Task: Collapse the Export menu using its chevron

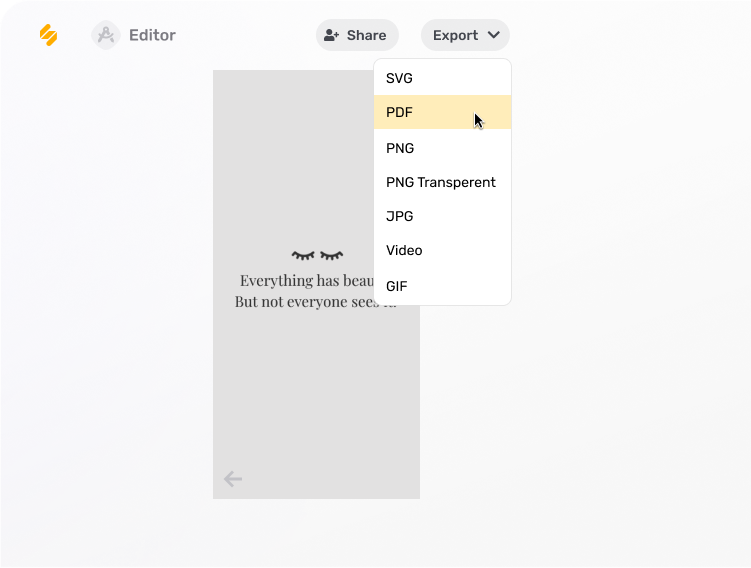Action: [494, 35]
